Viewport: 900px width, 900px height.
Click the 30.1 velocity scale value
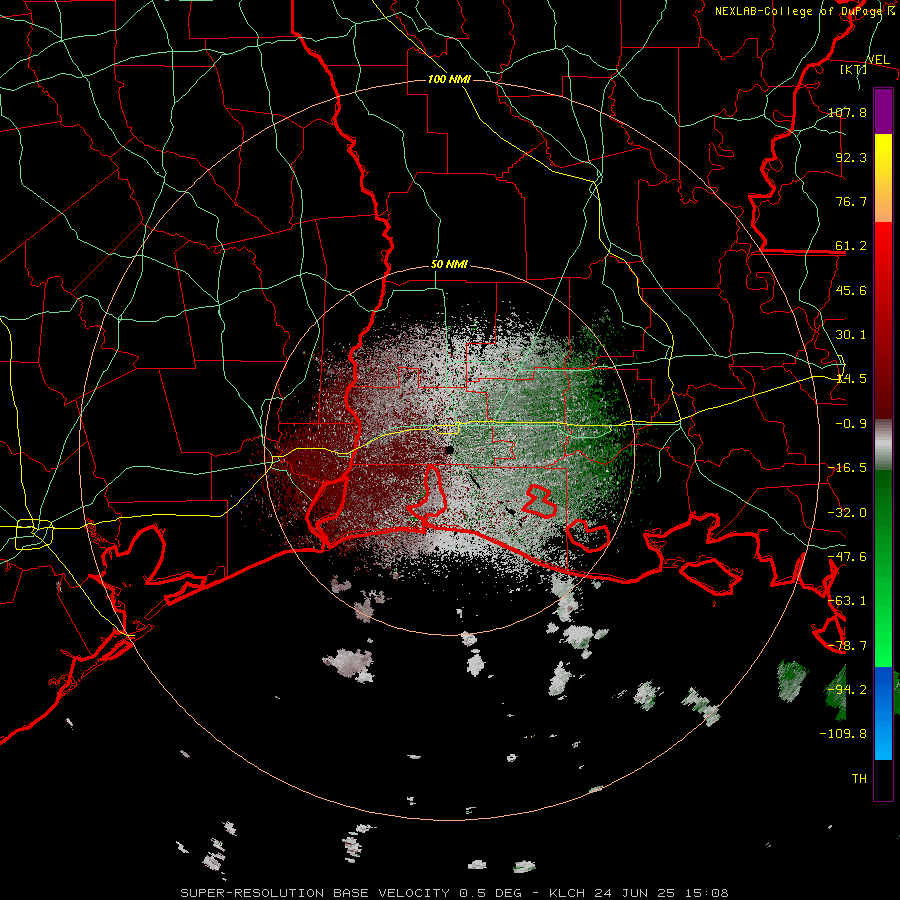(x=851, y=335)
